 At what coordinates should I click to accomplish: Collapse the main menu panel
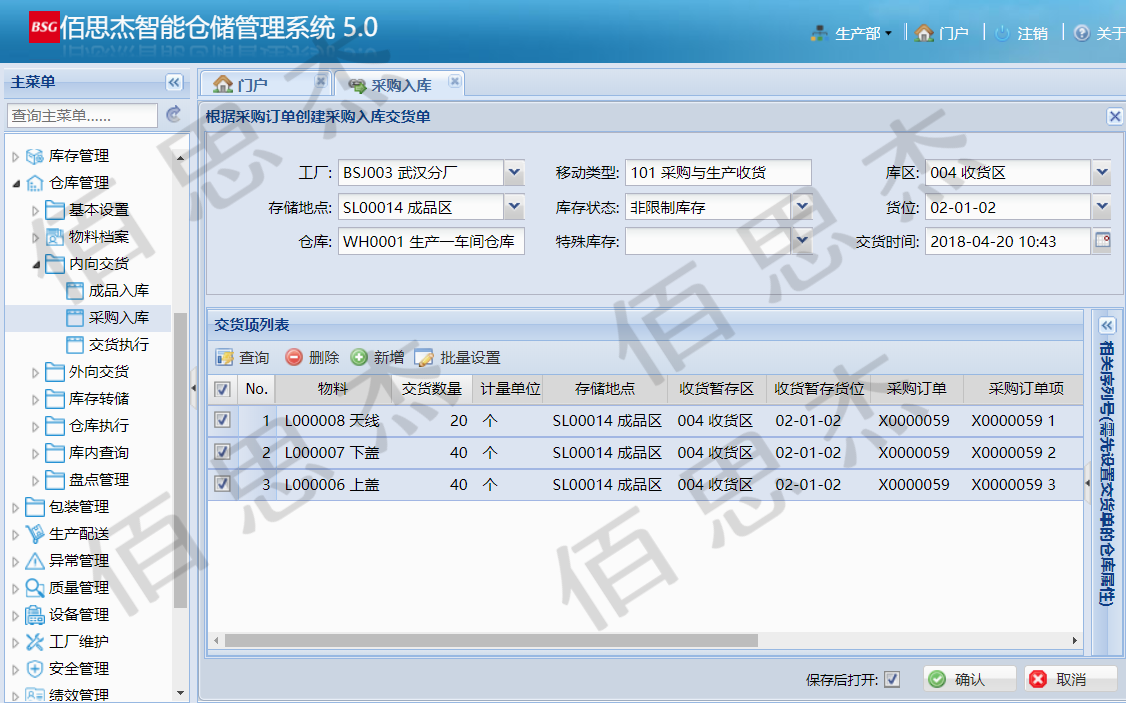(x=174, y=83)
